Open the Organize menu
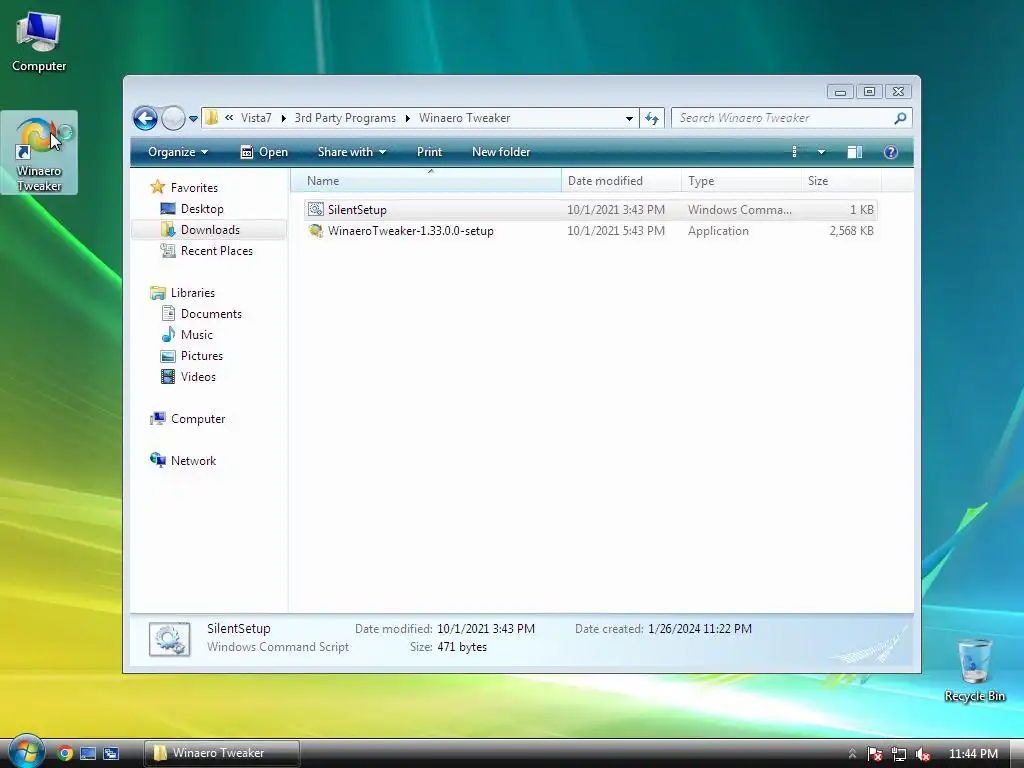1024x768 pixels. click(178, 152)
